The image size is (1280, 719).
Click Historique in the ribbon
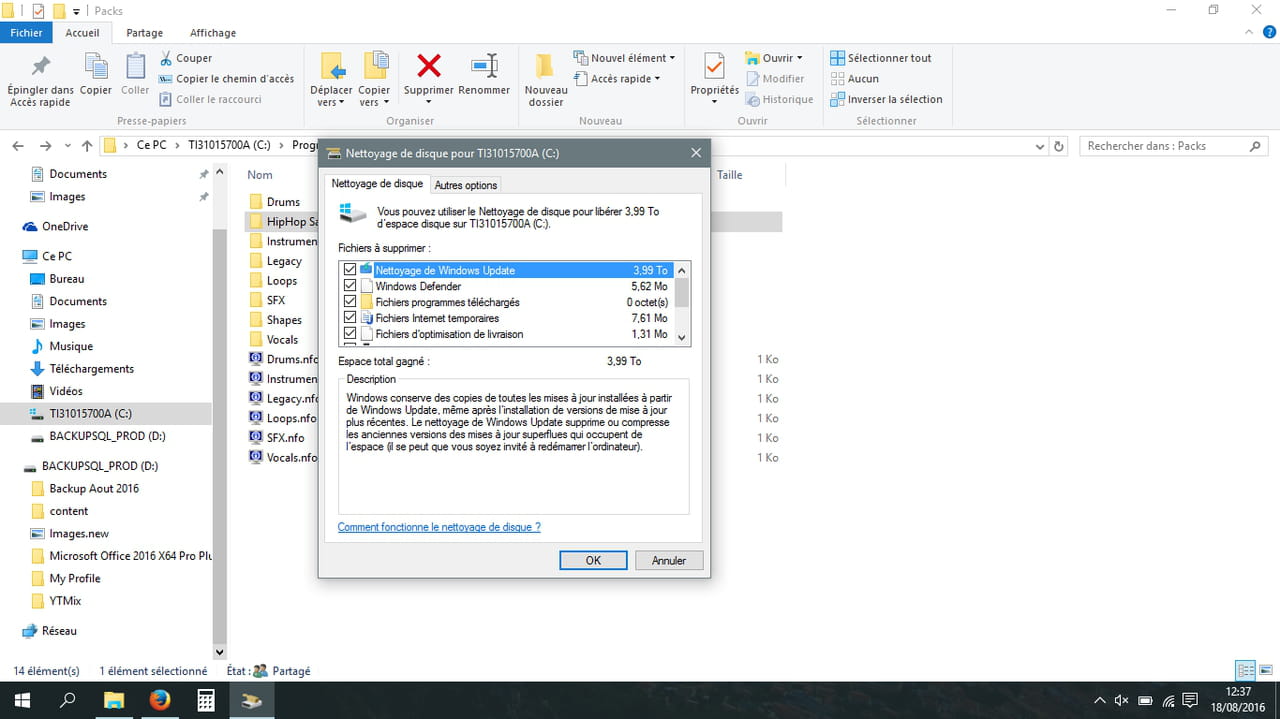[779, 99]
